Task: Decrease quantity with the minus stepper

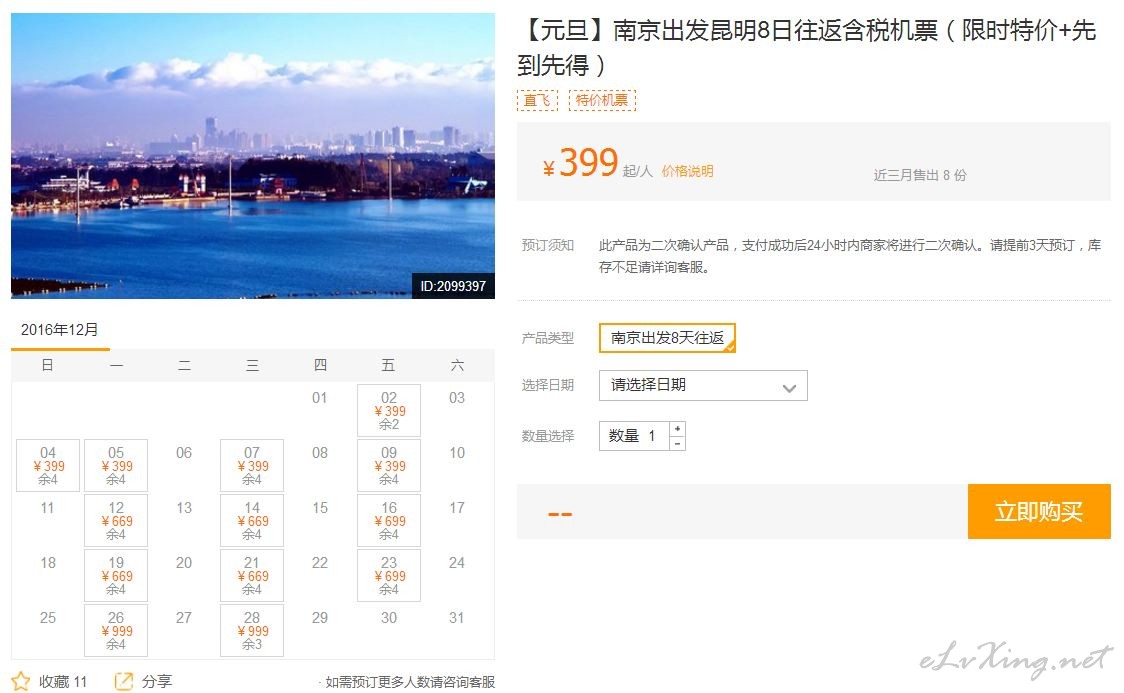Action: 677,444
